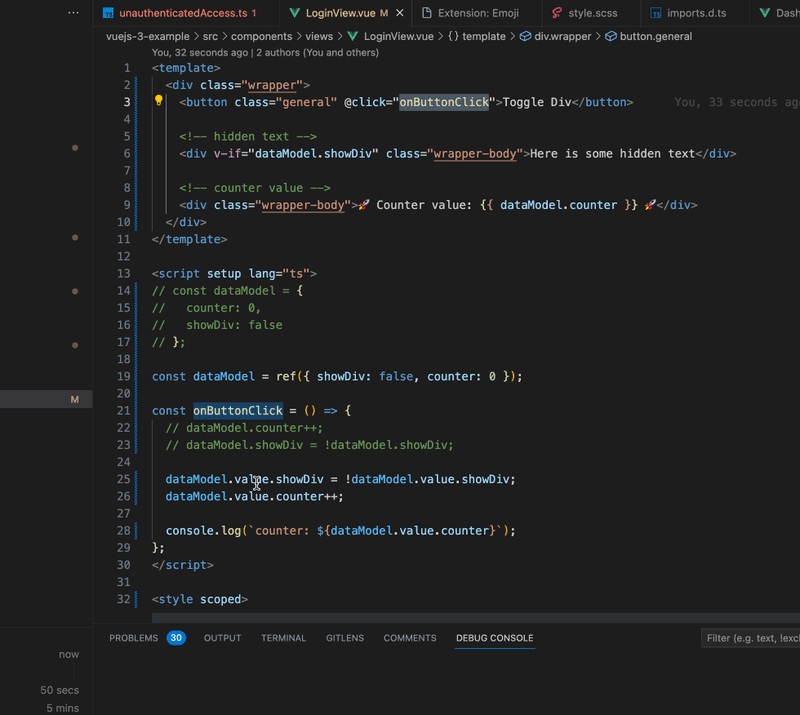Click the Vue icon on the LoginView.vue tab
The width and height of the screenshot is (800, 715).
pyautogui.click(x=294, y=13)
